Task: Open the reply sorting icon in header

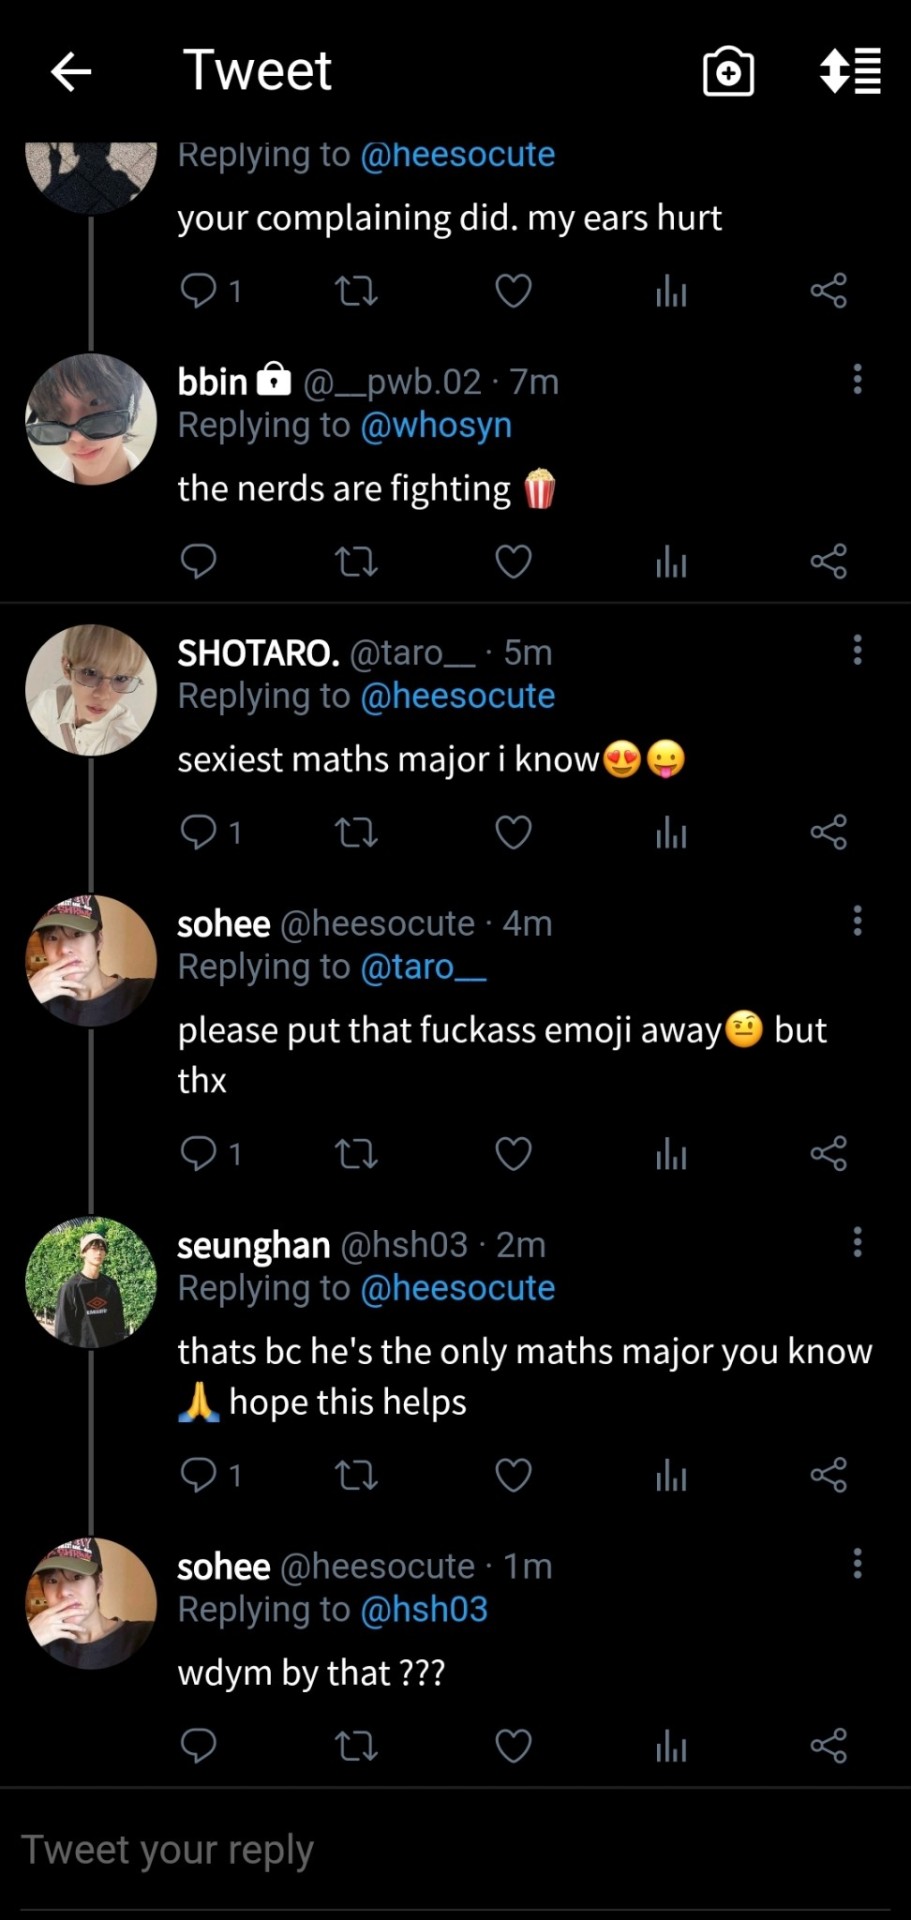Action: (x=850, y=72)
